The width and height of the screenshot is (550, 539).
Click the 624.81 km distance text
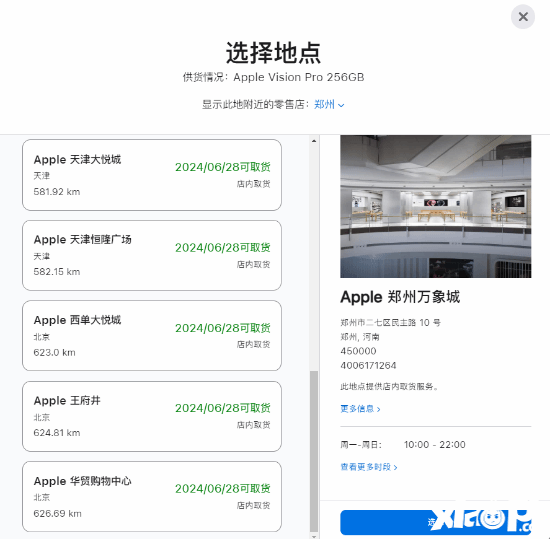pos(57,433)
